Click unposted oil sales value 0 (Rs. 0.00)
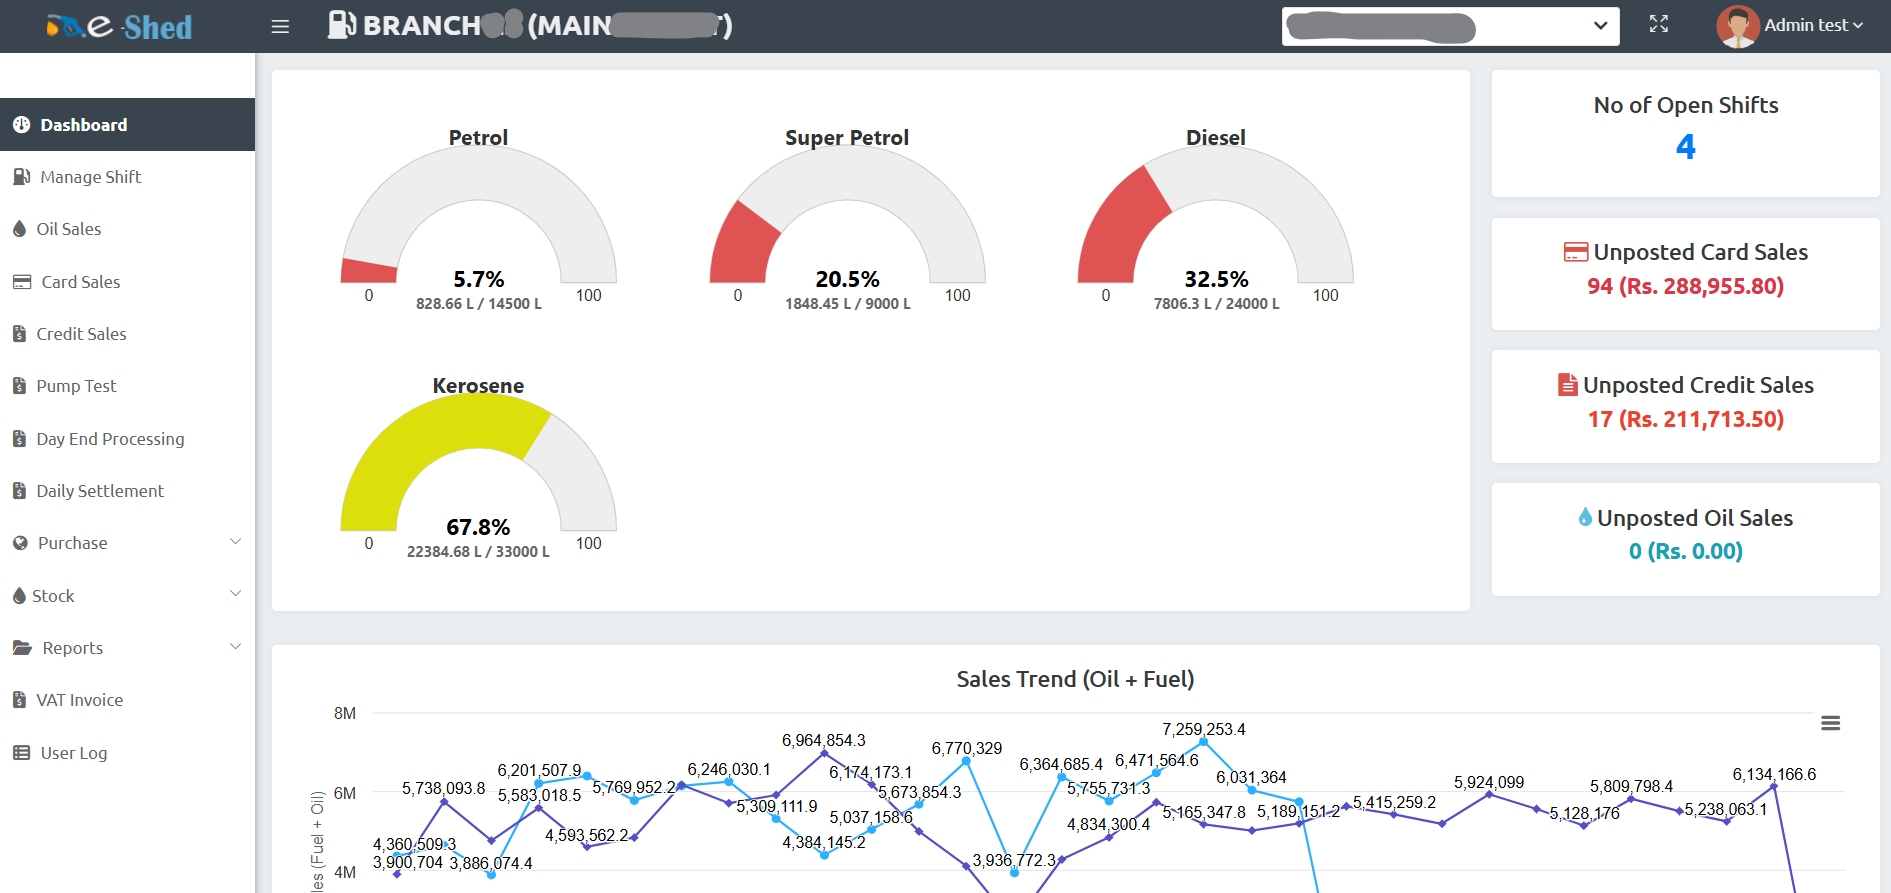 [1686, 551]
